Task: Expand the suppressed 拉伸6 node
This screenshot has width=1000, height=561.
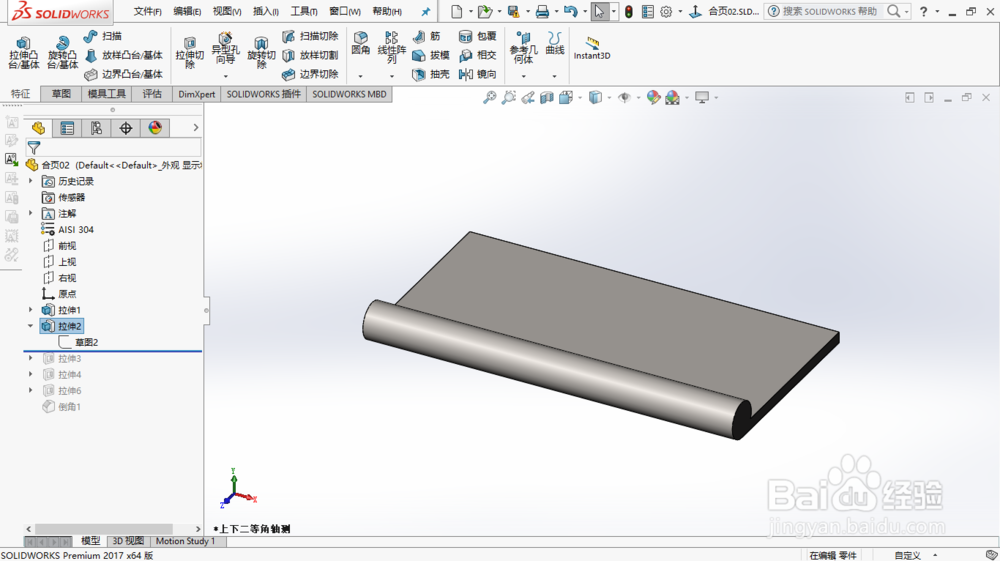Action: pyautogui.click(x=30, y=390)
